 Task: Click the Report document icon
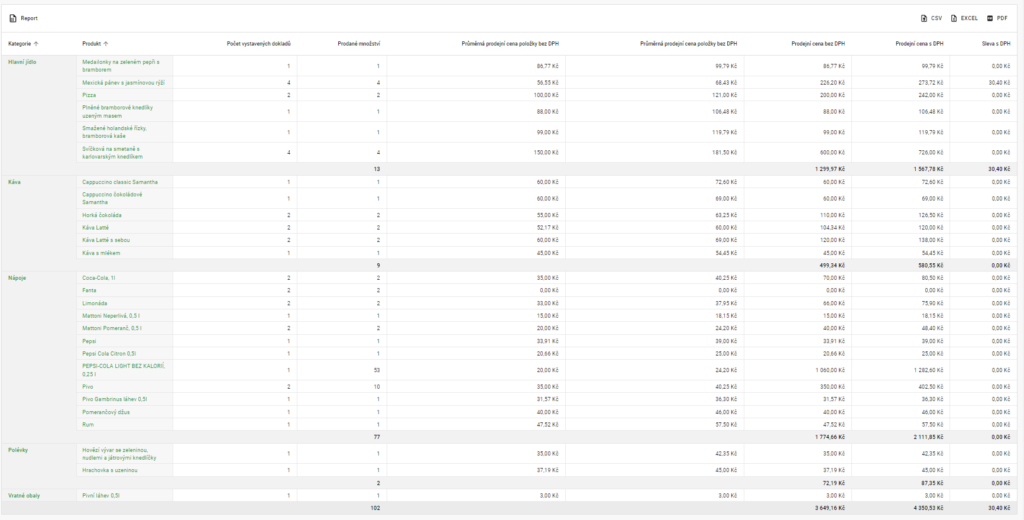[13, 18]
